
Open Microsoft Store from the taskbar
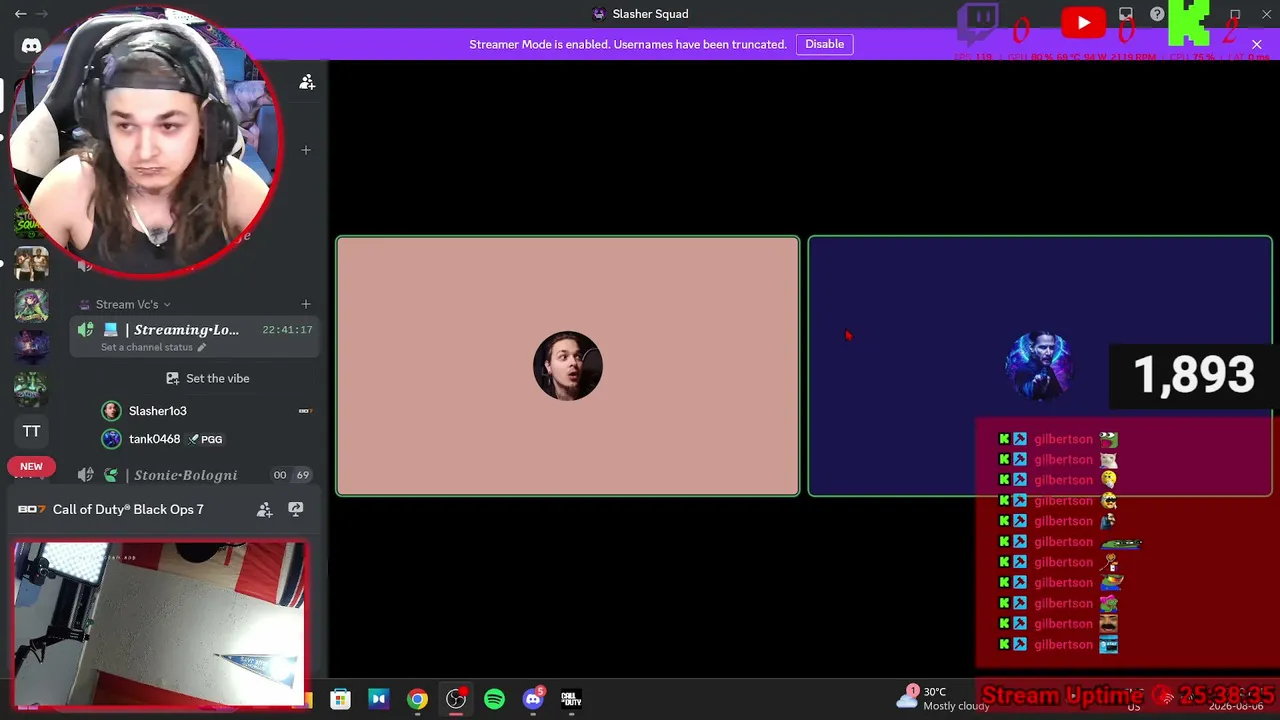[341, 699]
